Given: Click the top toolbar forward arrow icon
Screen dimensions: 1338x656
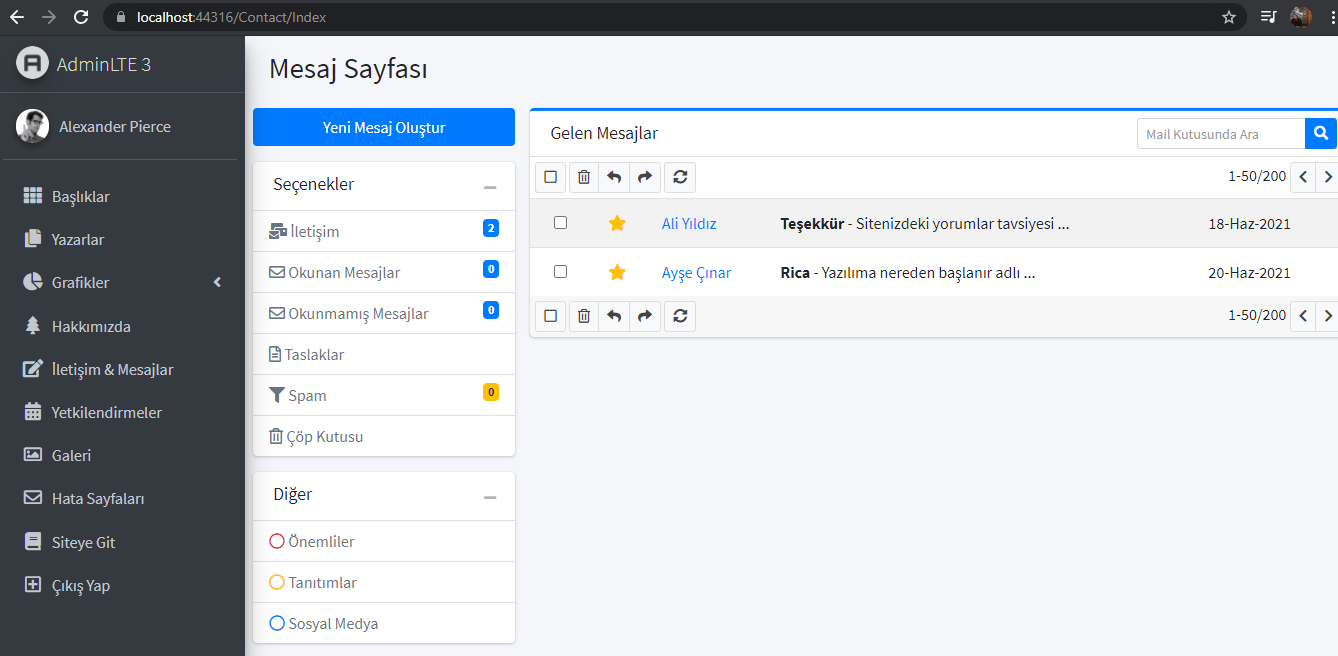Looking at the screenshot, I should (644, 177).
